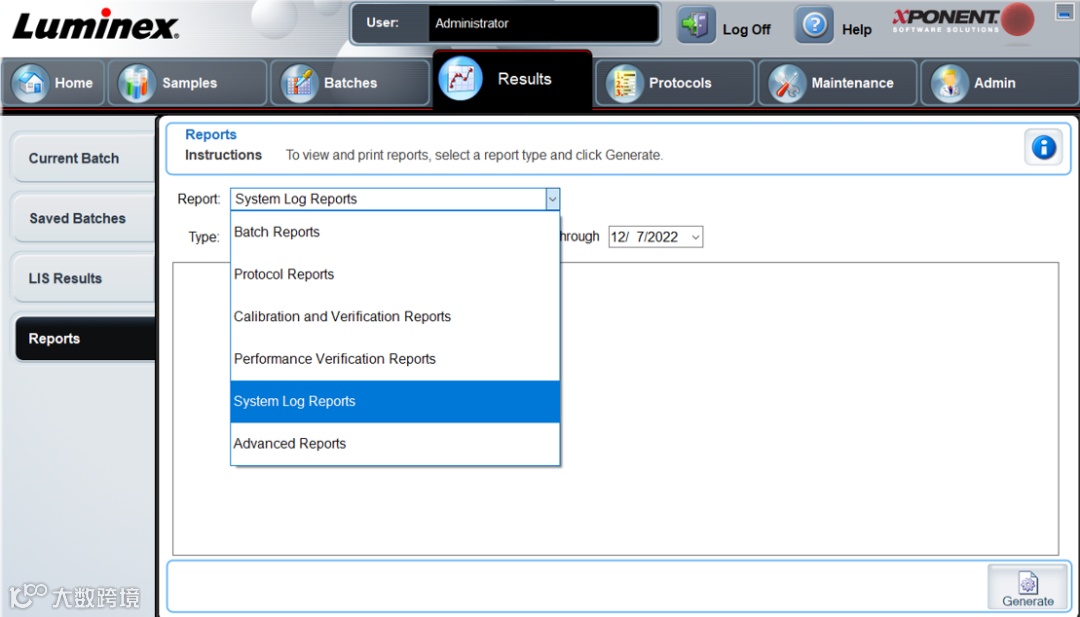Open Current Batch in sidebar
The width and height of the screenshot is (1080, 617).
tap(83, 158)
